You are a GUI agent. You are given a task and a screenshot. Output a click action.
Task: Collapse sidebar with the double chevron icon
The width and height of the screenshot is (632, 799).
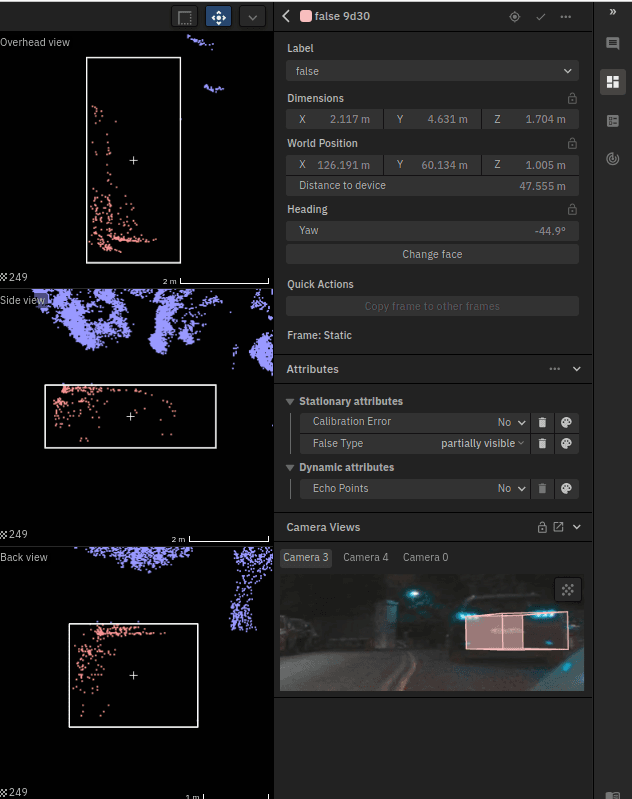pyautogui.click(x=613, y=12)
